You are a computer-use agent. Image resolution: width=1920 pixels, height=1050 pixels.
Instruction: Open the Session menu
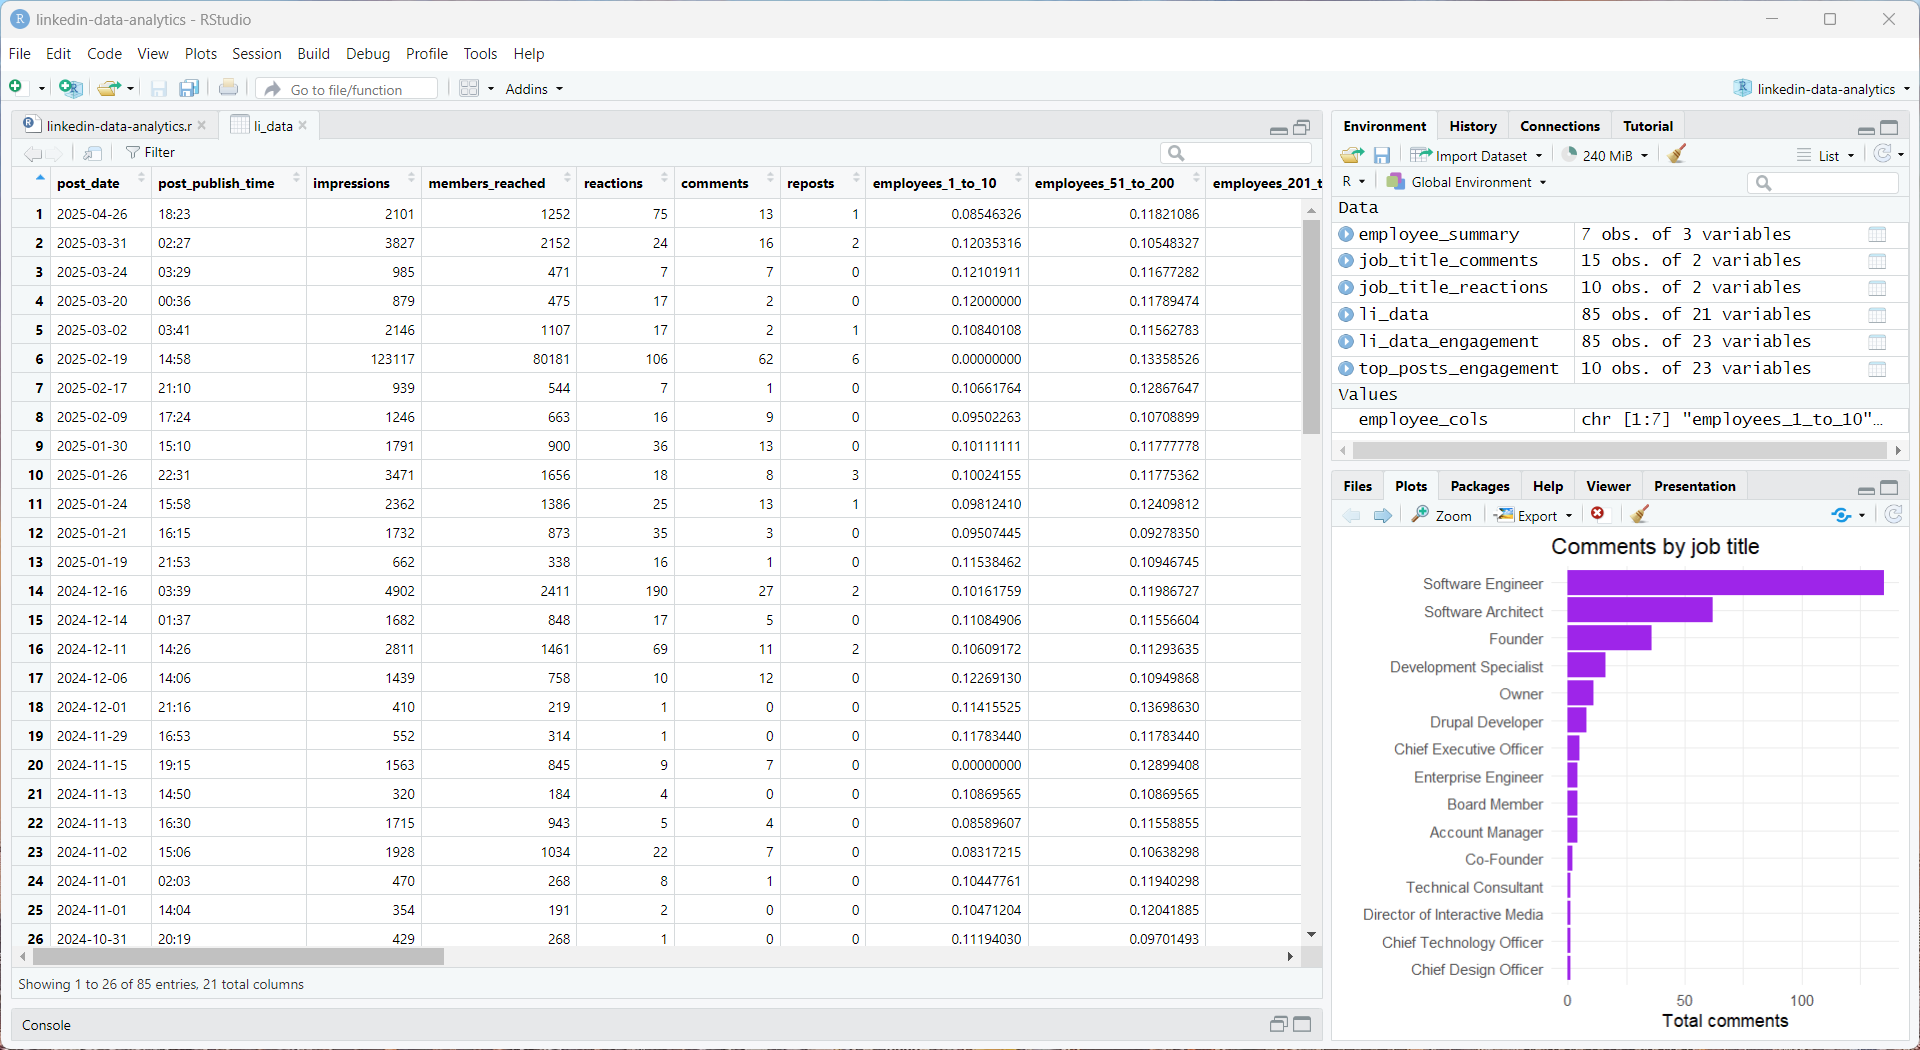click(x=257, y=54)
